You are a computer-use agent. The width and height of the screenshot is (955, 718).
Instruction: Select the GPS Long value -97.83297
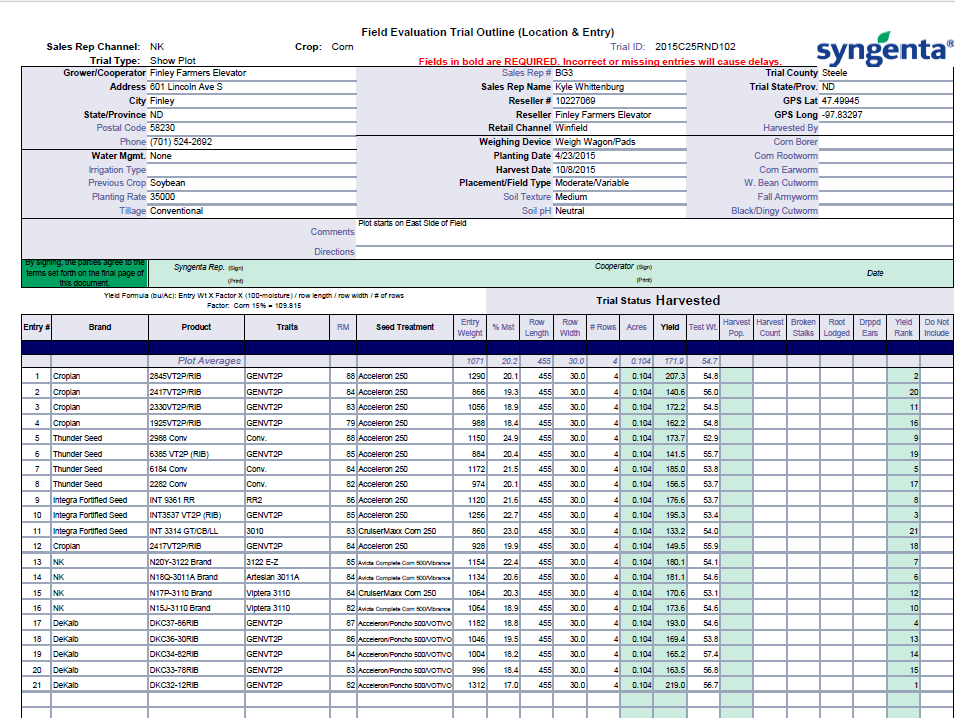click(842, 115)
